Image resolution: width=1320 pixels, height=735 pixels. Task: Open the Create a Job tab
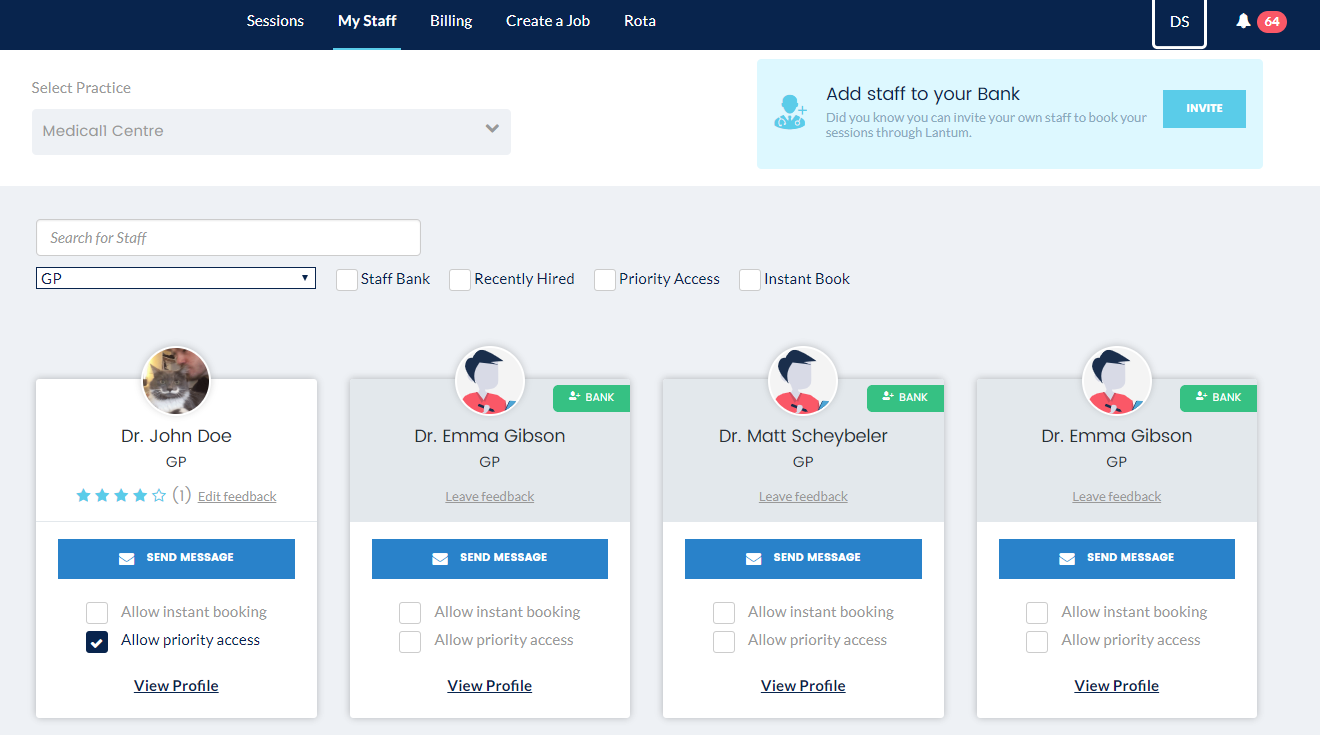point(548,21)
